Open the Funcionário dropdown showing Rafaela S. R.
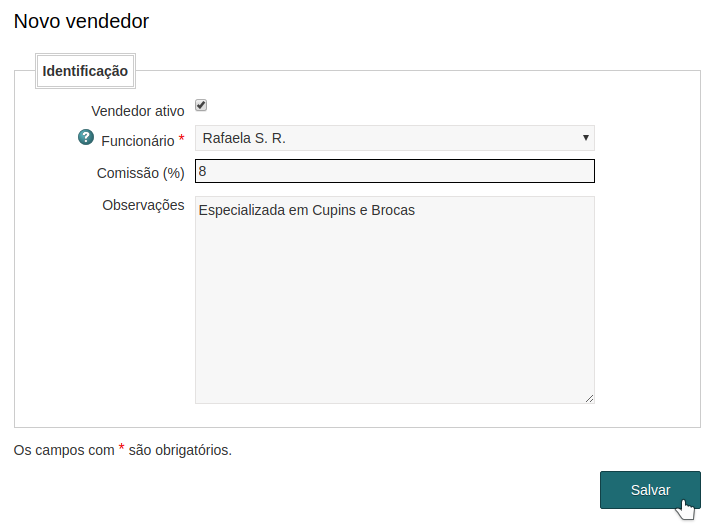 click(394, 138)
